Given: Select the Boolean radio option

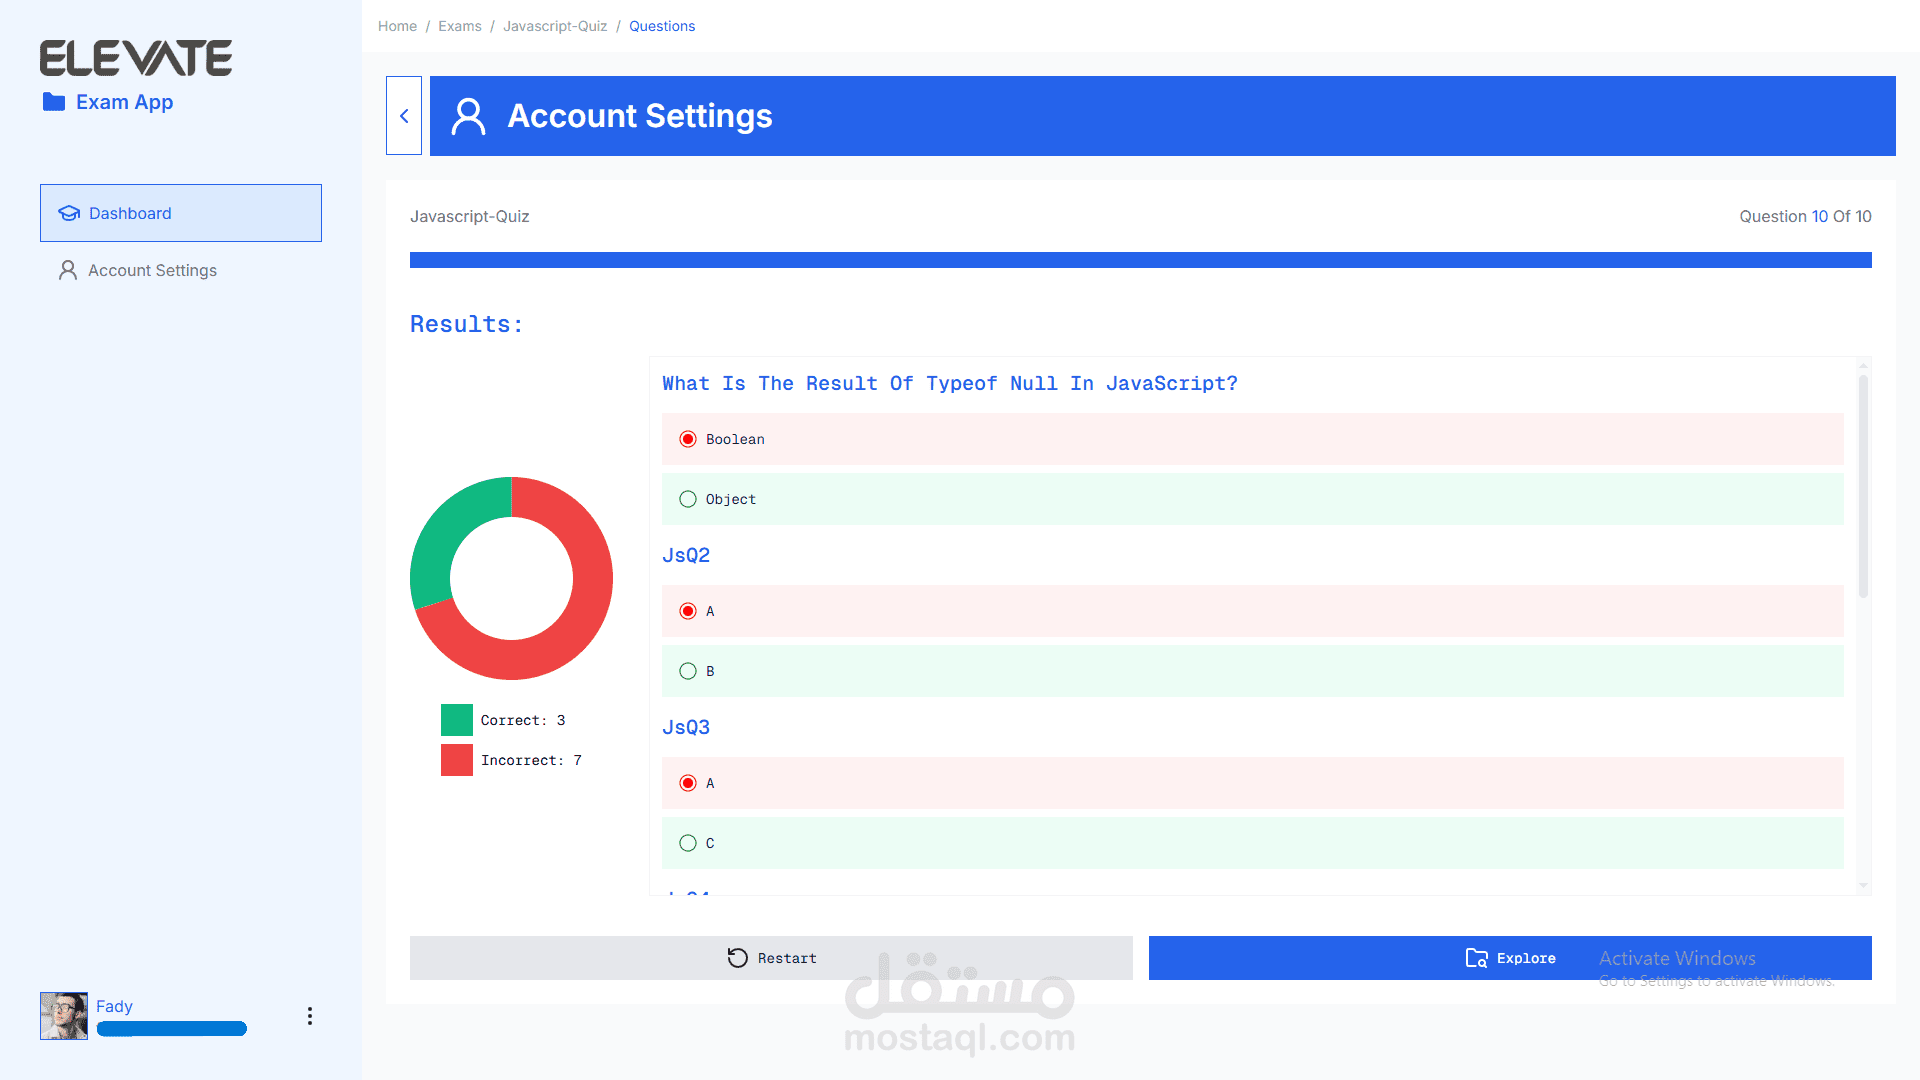Looking at the screenshot, I should pos(688,439).
